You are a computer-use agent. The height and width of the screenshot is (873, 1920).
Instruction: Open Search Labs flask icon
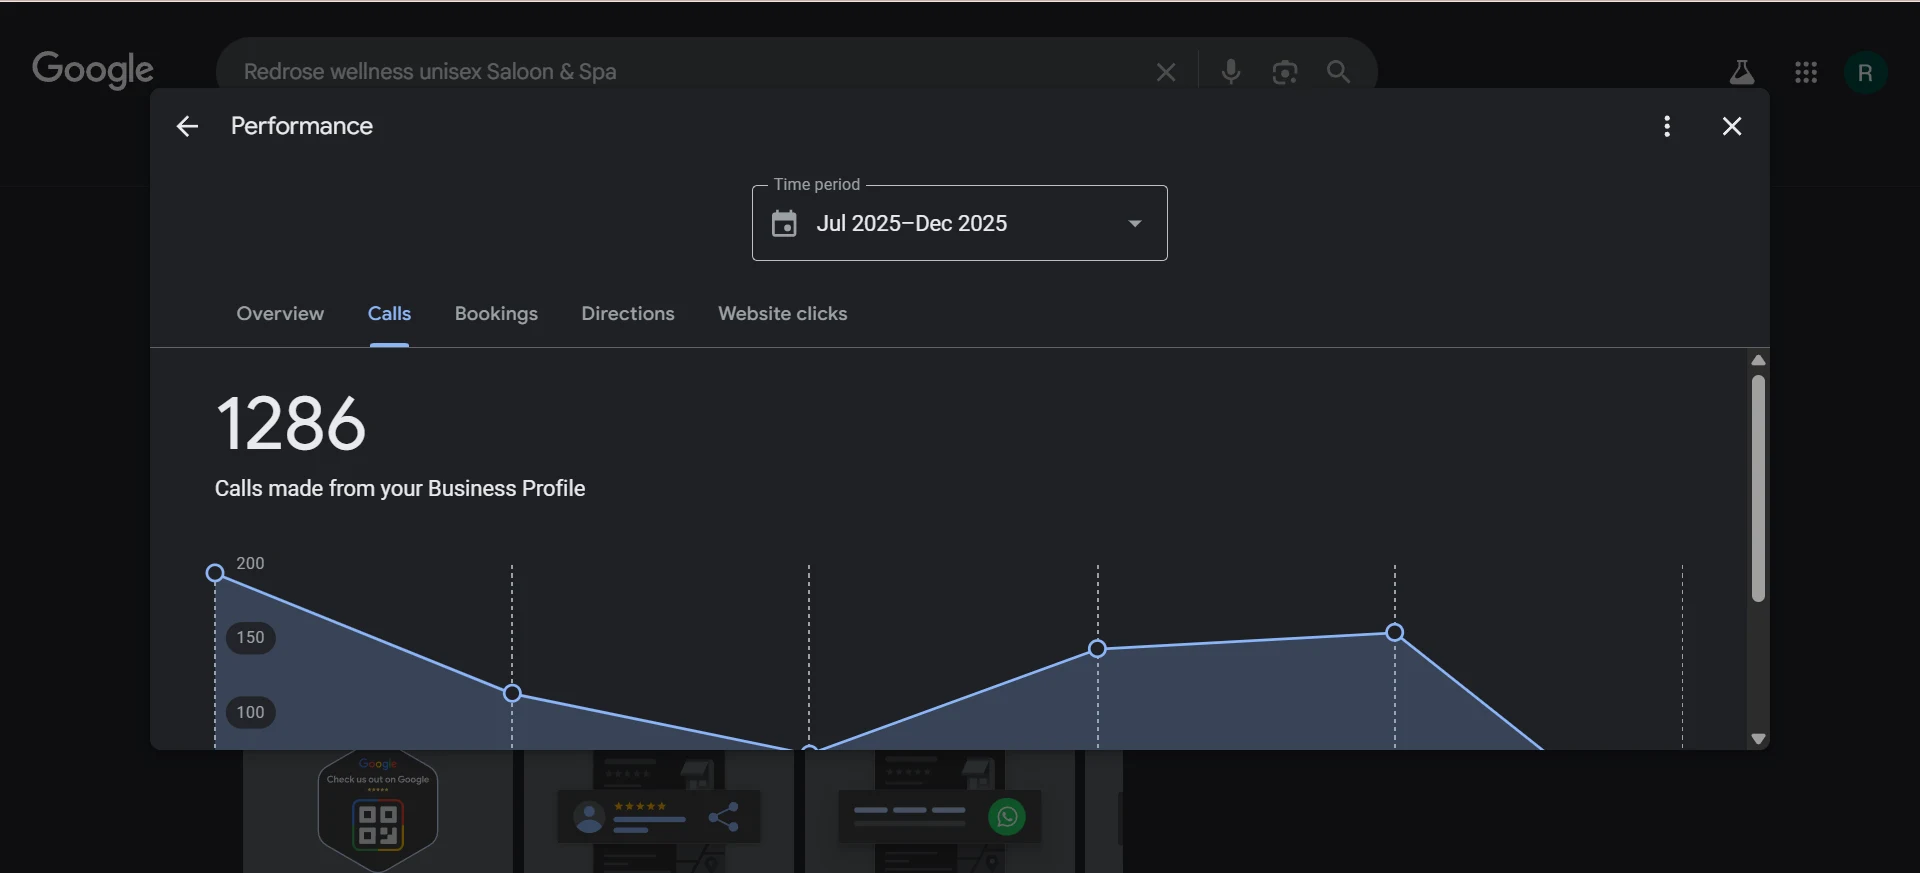tap(1741, 72)
